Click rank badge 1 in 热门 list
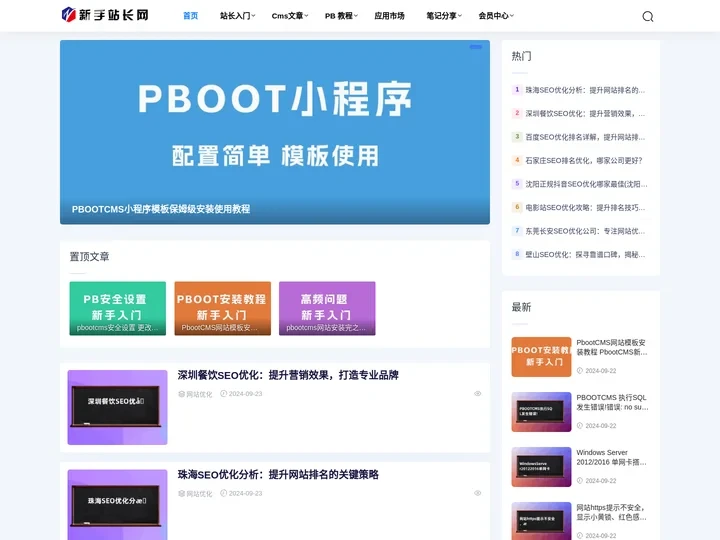This screenshot has height=540, width=720. pos(517,90)
